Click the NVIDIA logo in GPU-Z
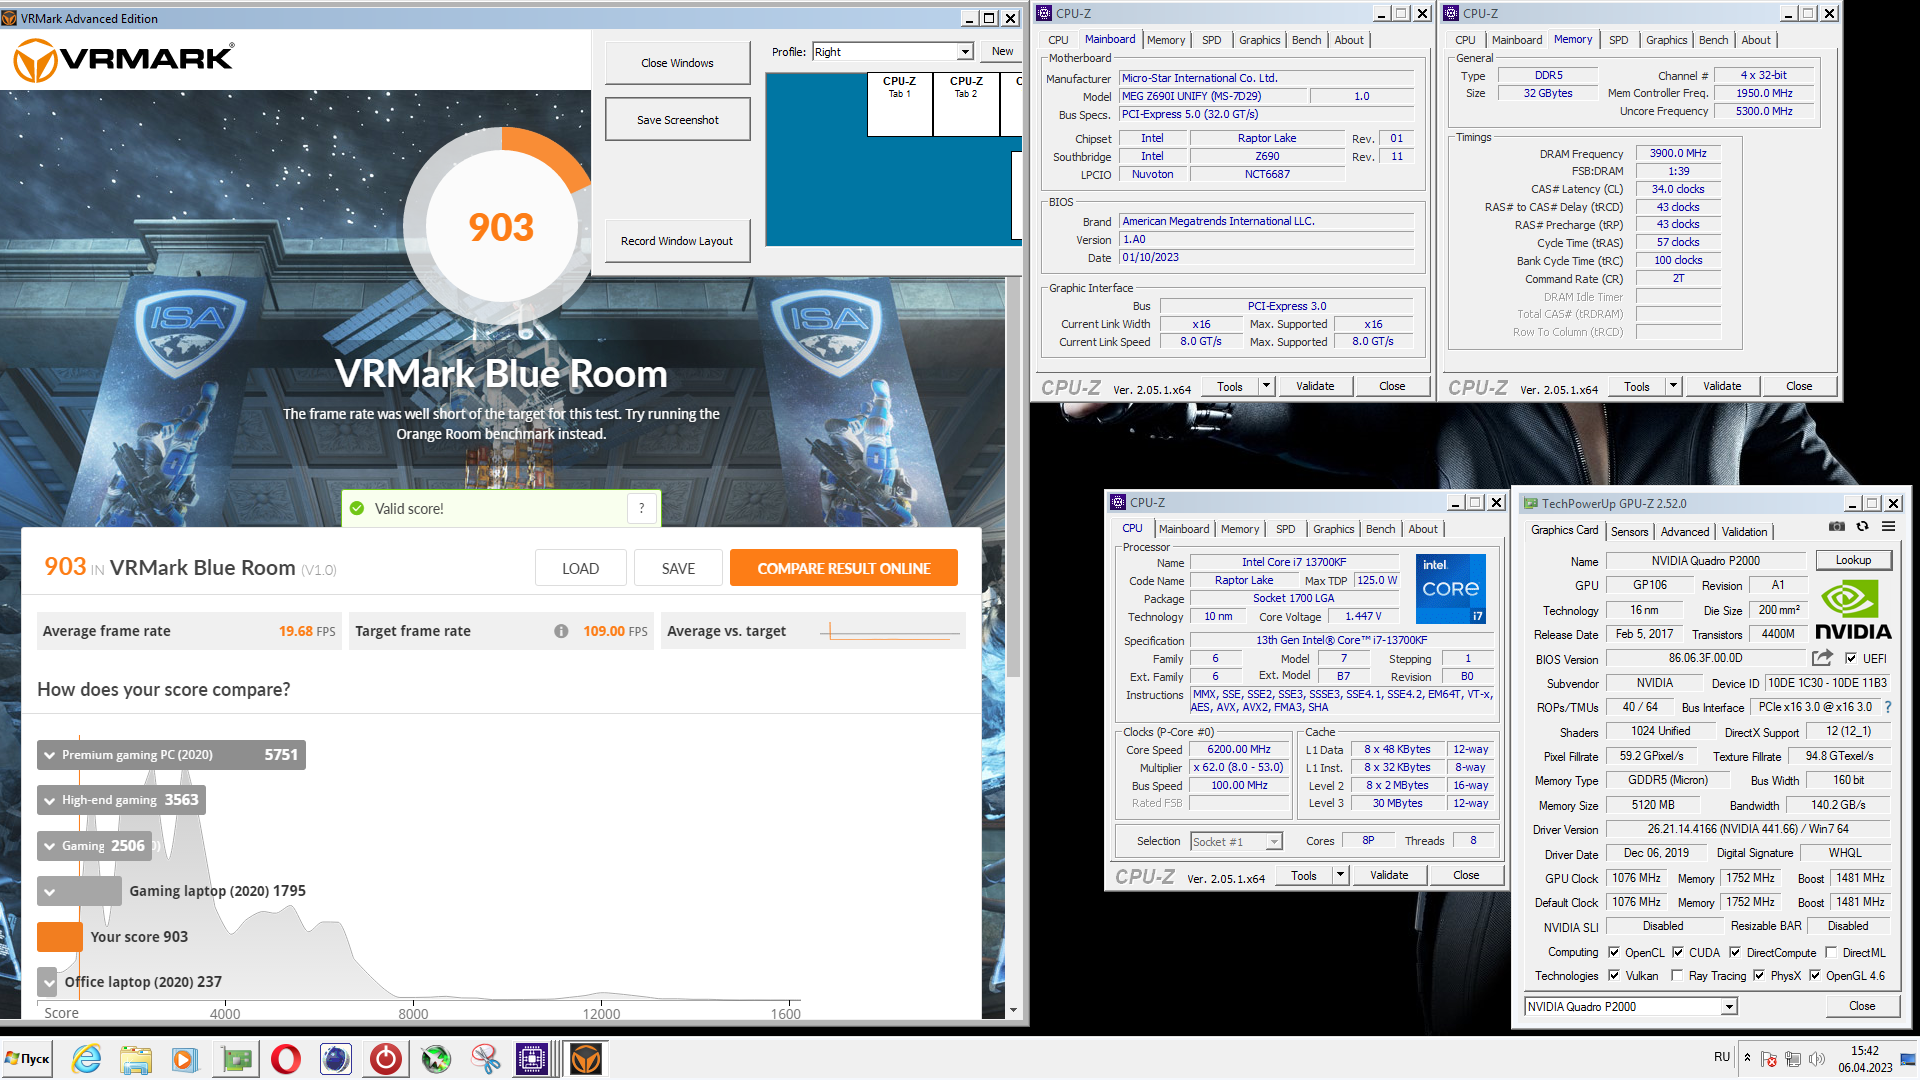 [x=1853, y=610]
